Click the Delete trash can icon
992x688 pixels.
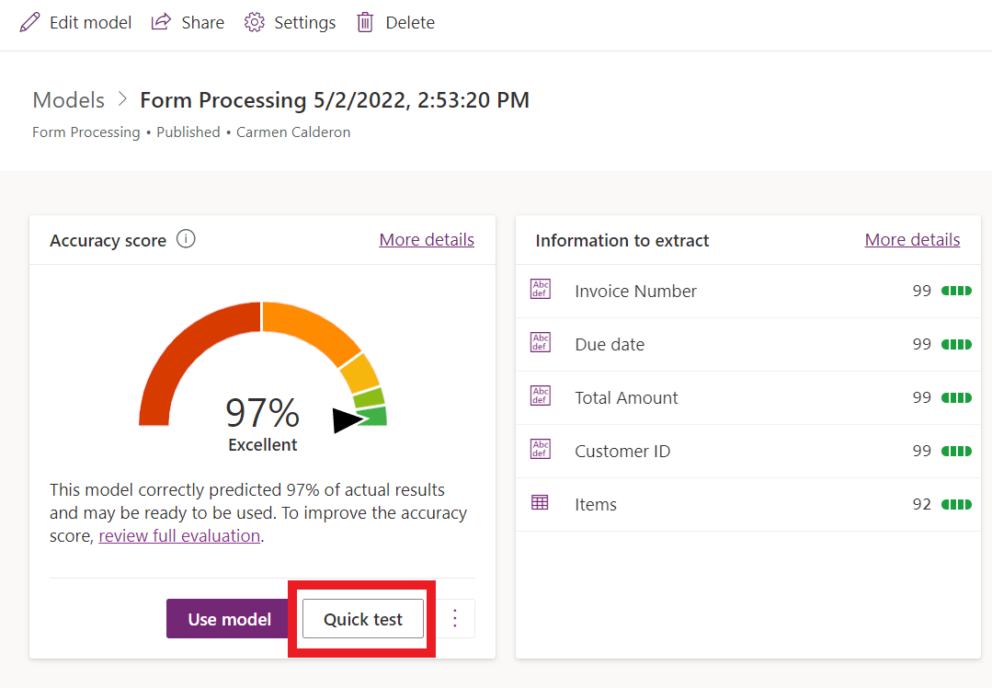click(x=365, y=22)
